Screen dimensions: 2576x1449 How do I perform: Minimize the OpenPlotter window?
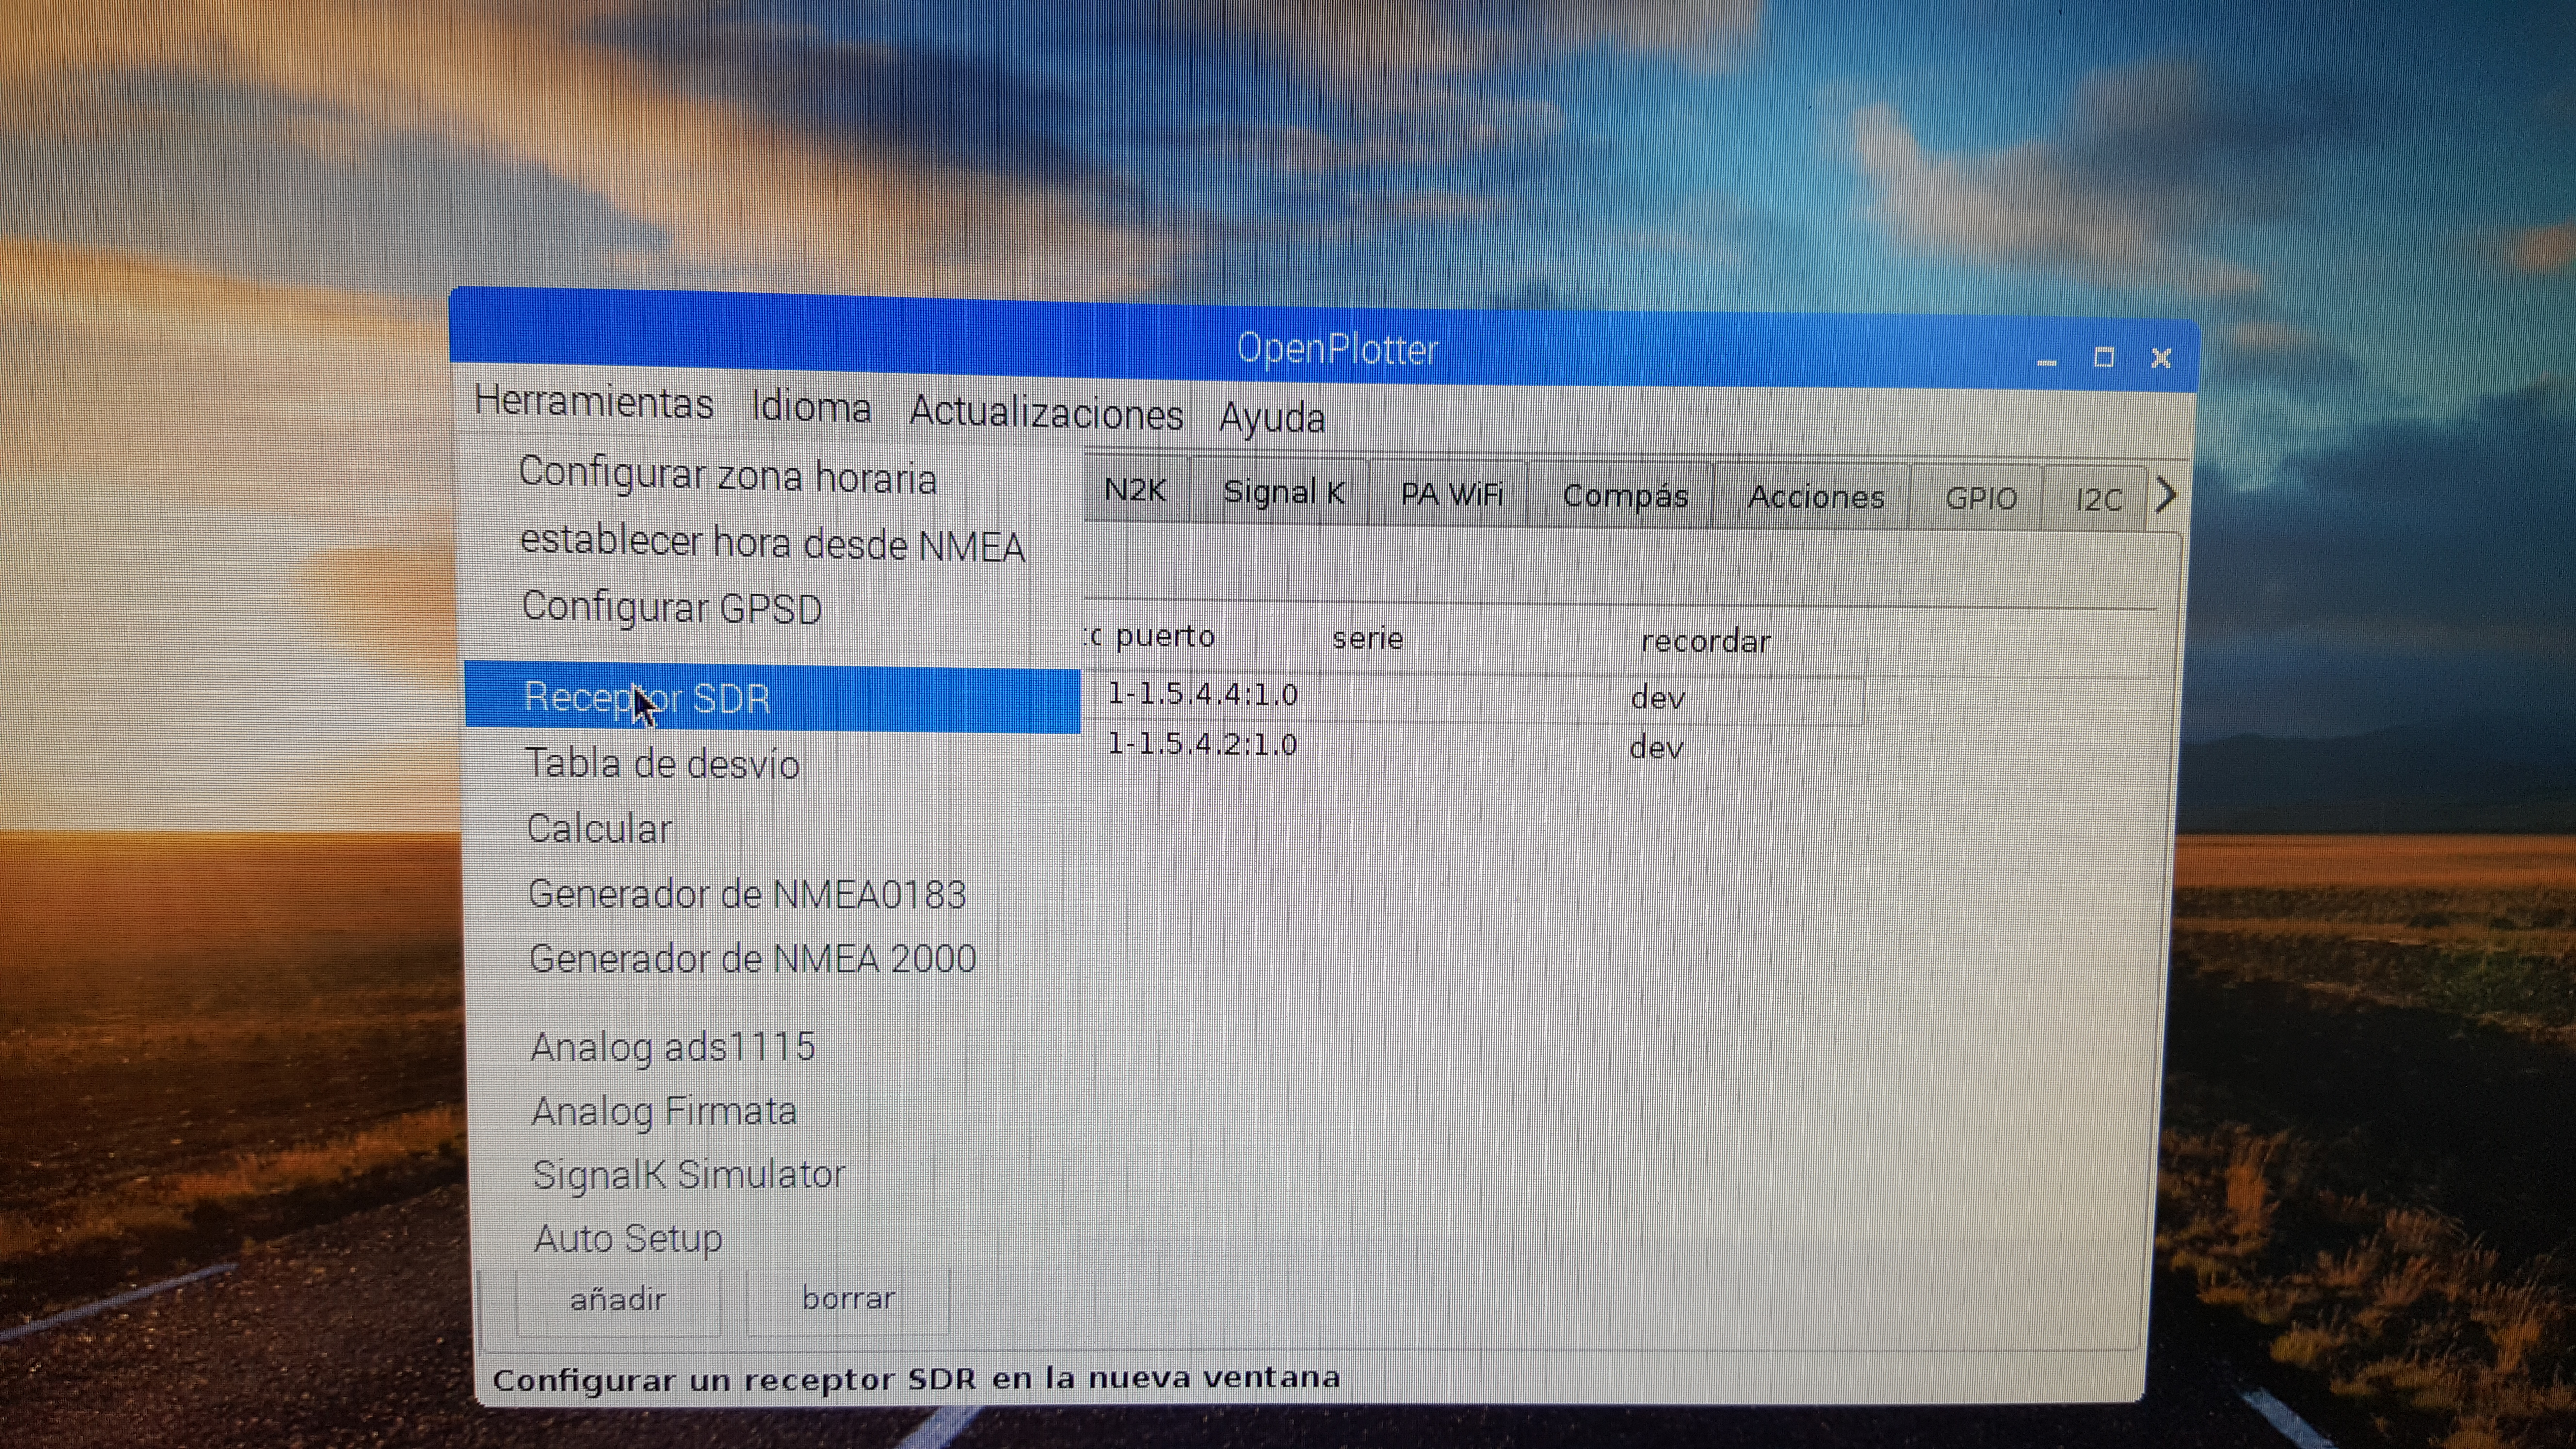(x=2046, y=360)
